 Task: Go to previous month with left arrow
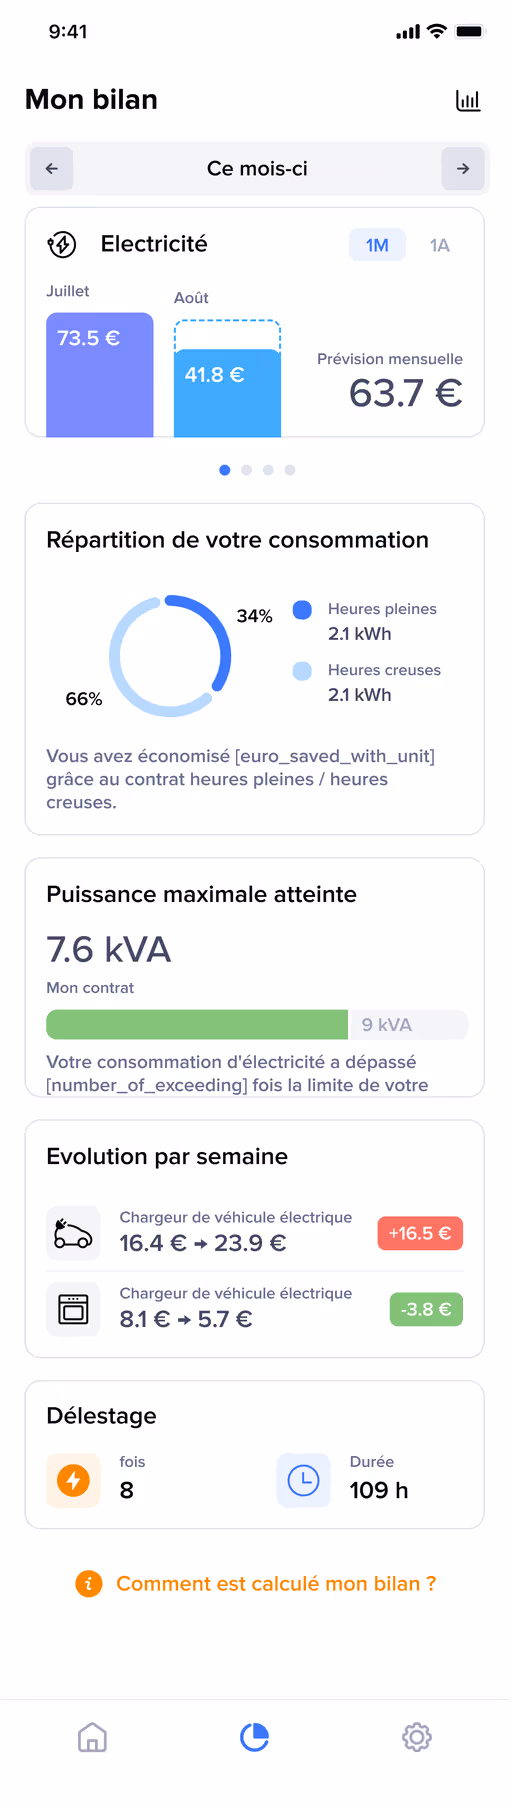pyautogui.click(x=52, y=169)
